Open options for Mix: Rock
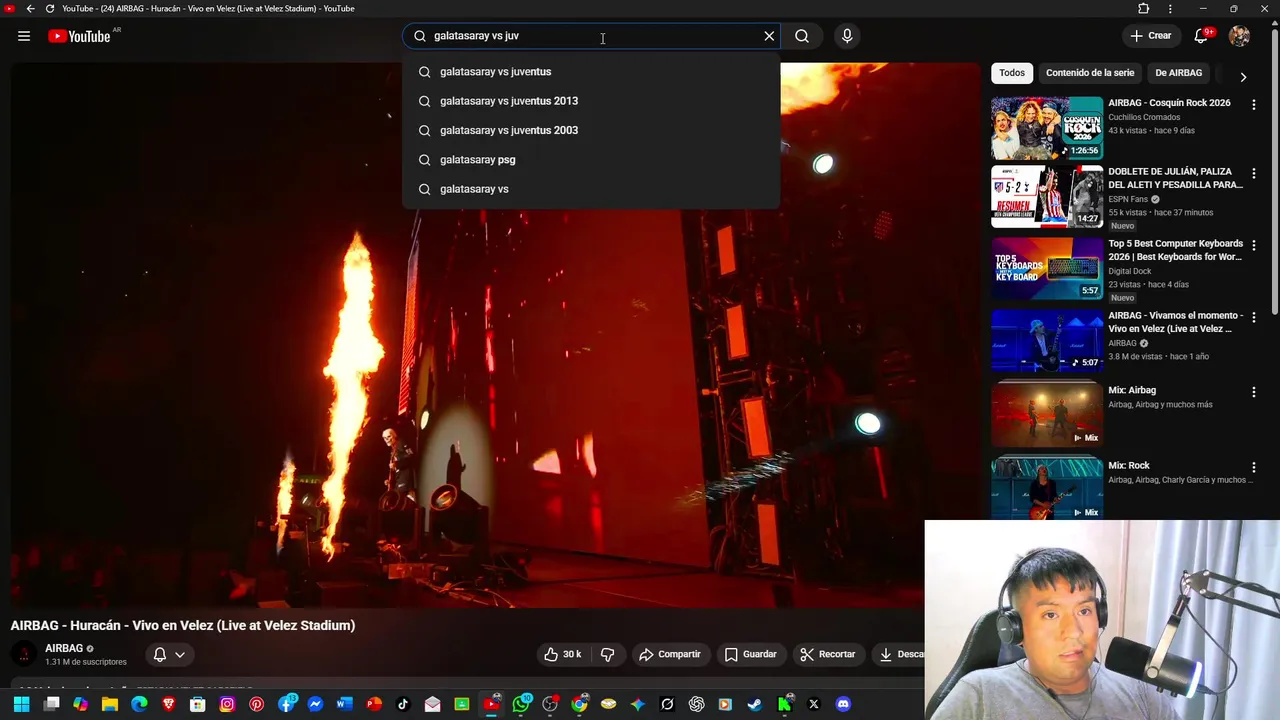This screenshot has width=1280, height=720. click(x=1254, y=468)
